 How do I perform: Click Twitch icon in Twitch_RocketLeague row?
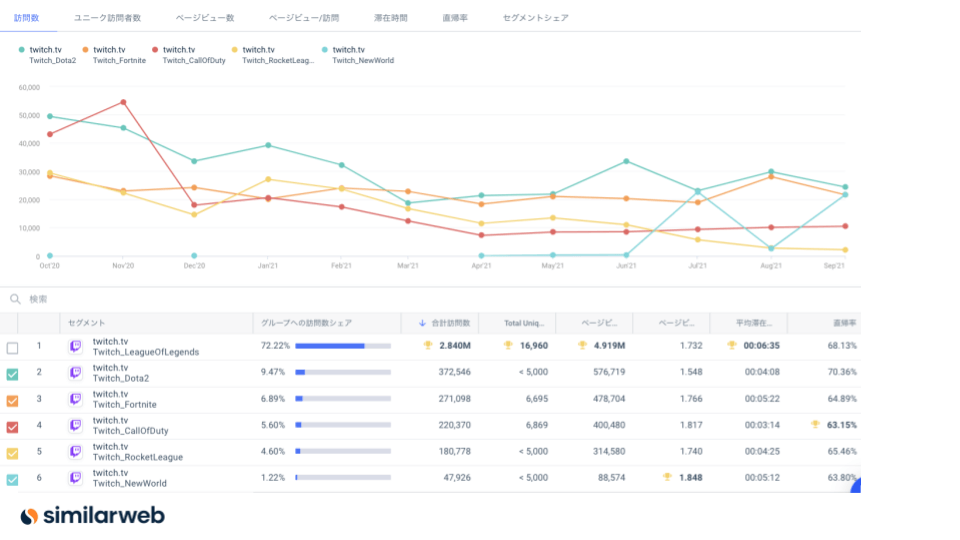click(x=76, y=452)
